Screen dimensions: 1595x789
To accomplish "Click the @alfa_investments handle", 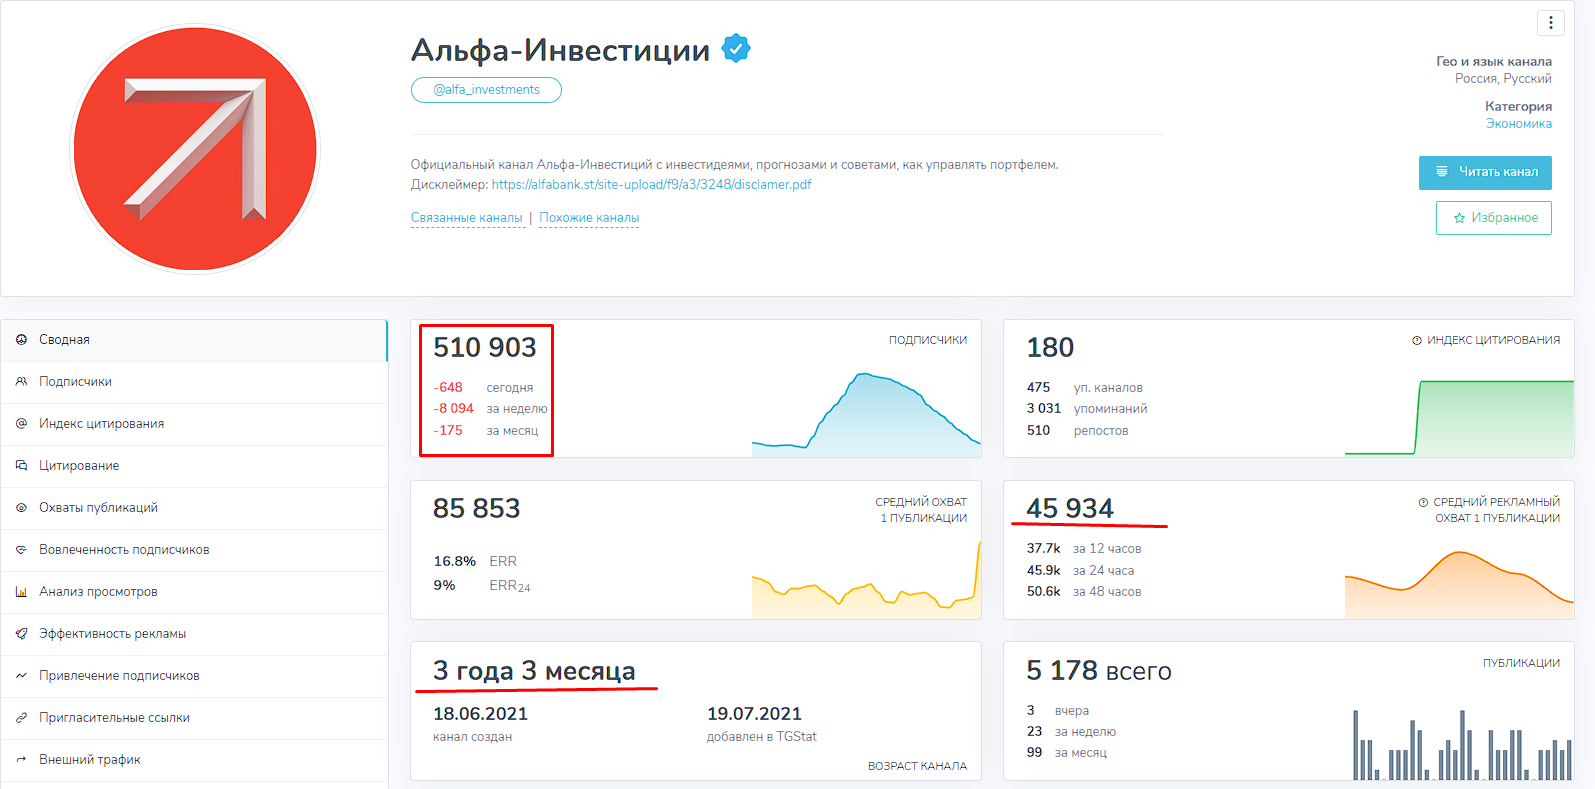I will point(486,90).
